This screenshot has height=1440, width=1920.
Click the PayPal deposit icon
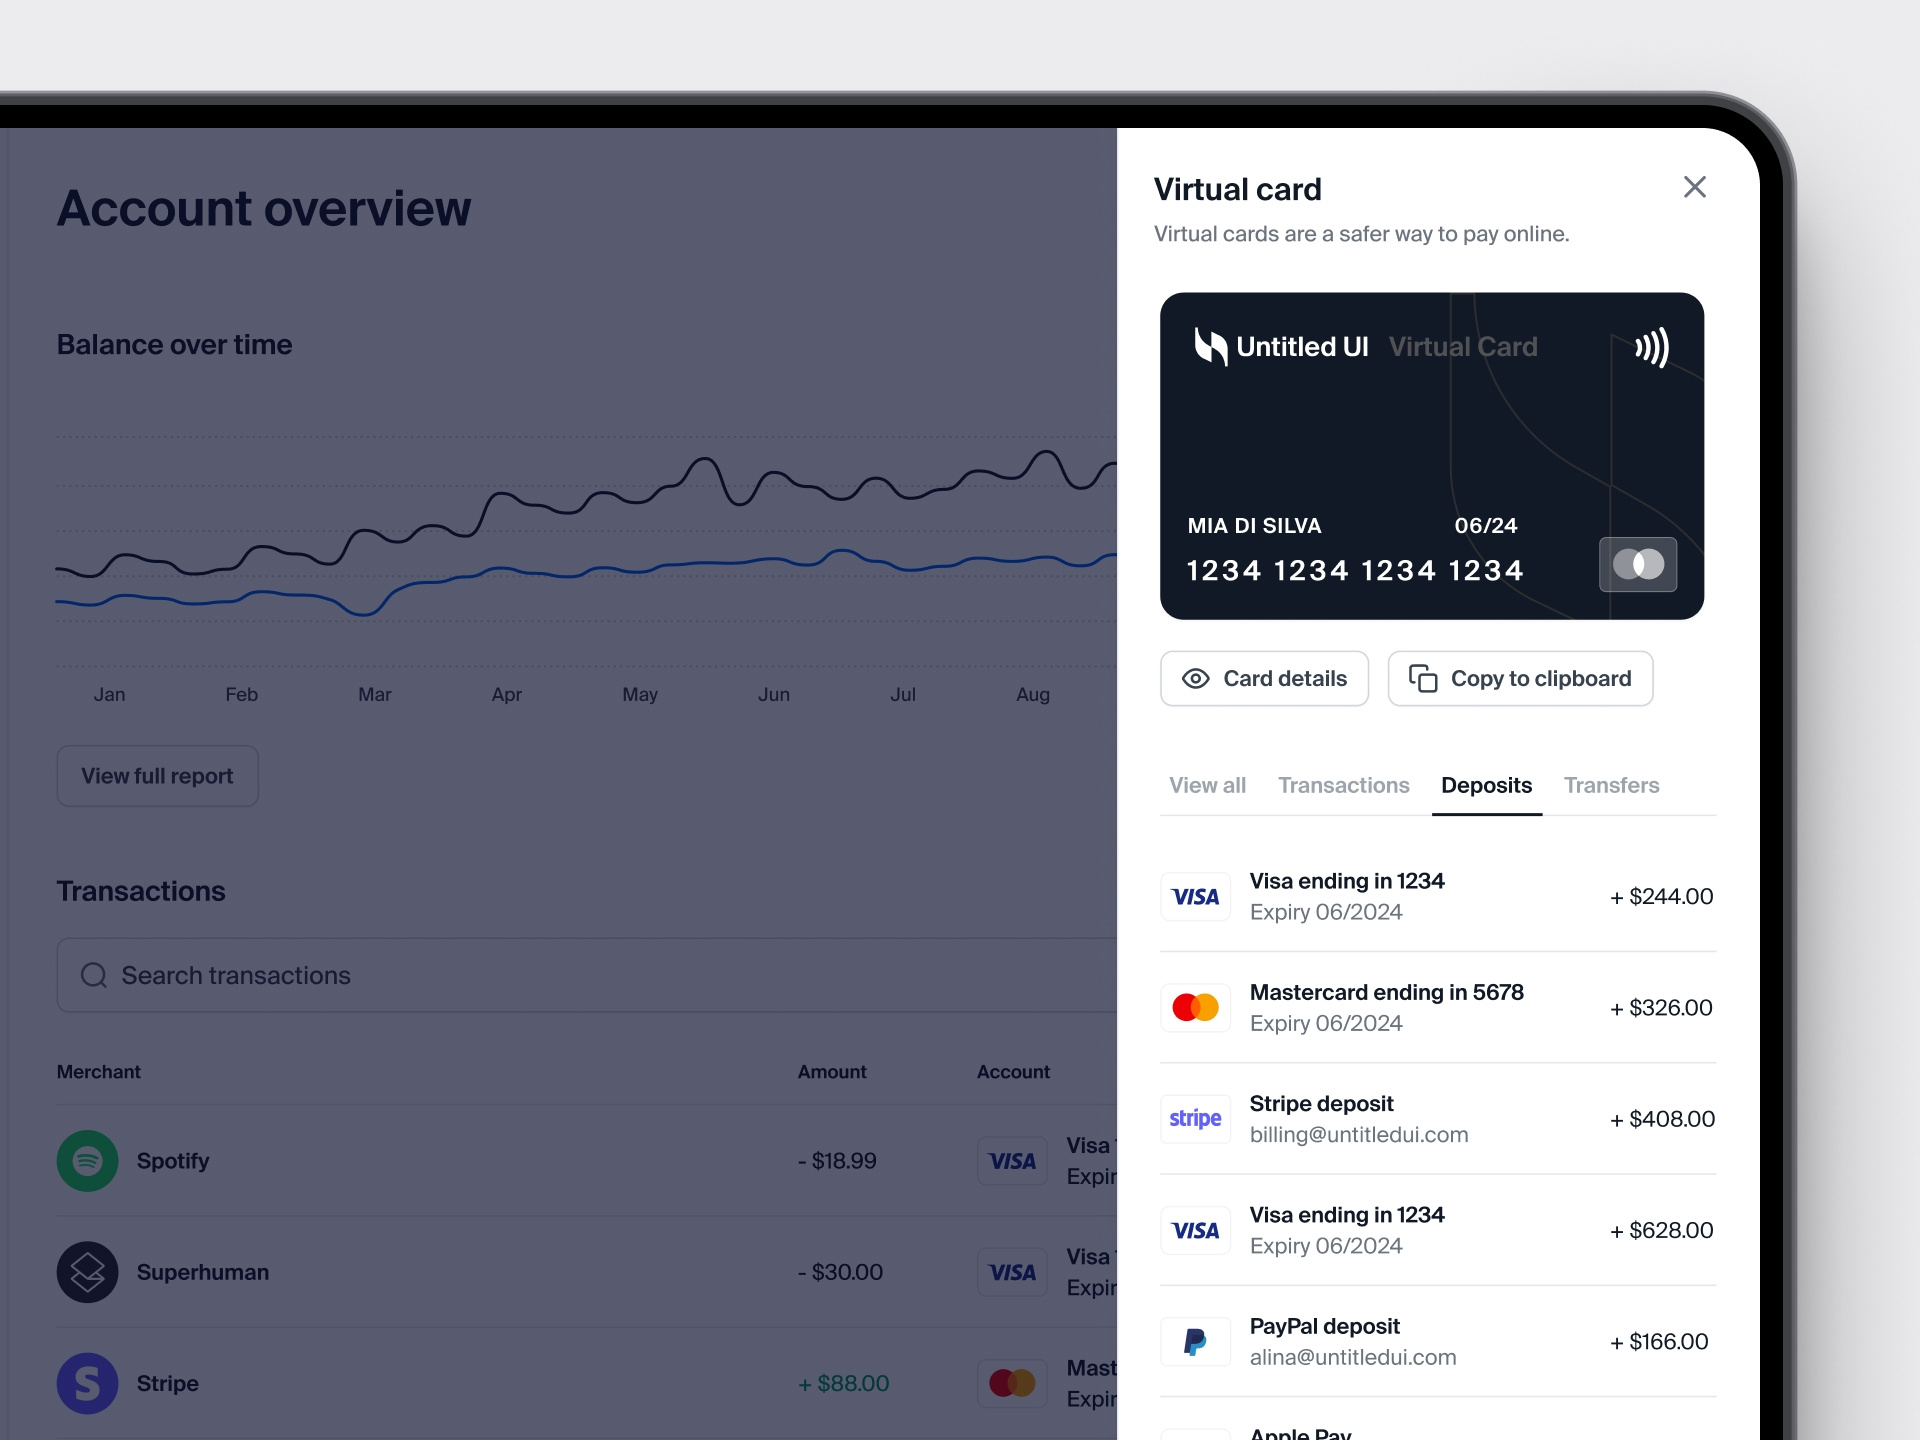click(1195, 1342)
